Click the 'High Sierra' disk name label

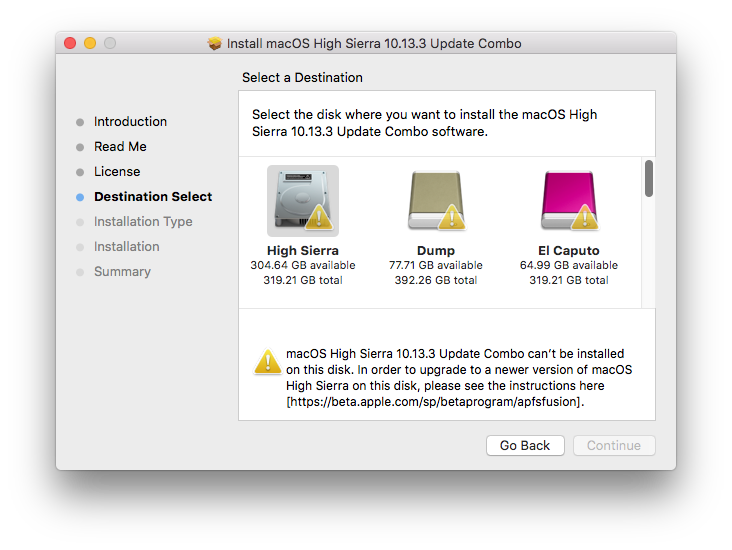pos(303,251)
